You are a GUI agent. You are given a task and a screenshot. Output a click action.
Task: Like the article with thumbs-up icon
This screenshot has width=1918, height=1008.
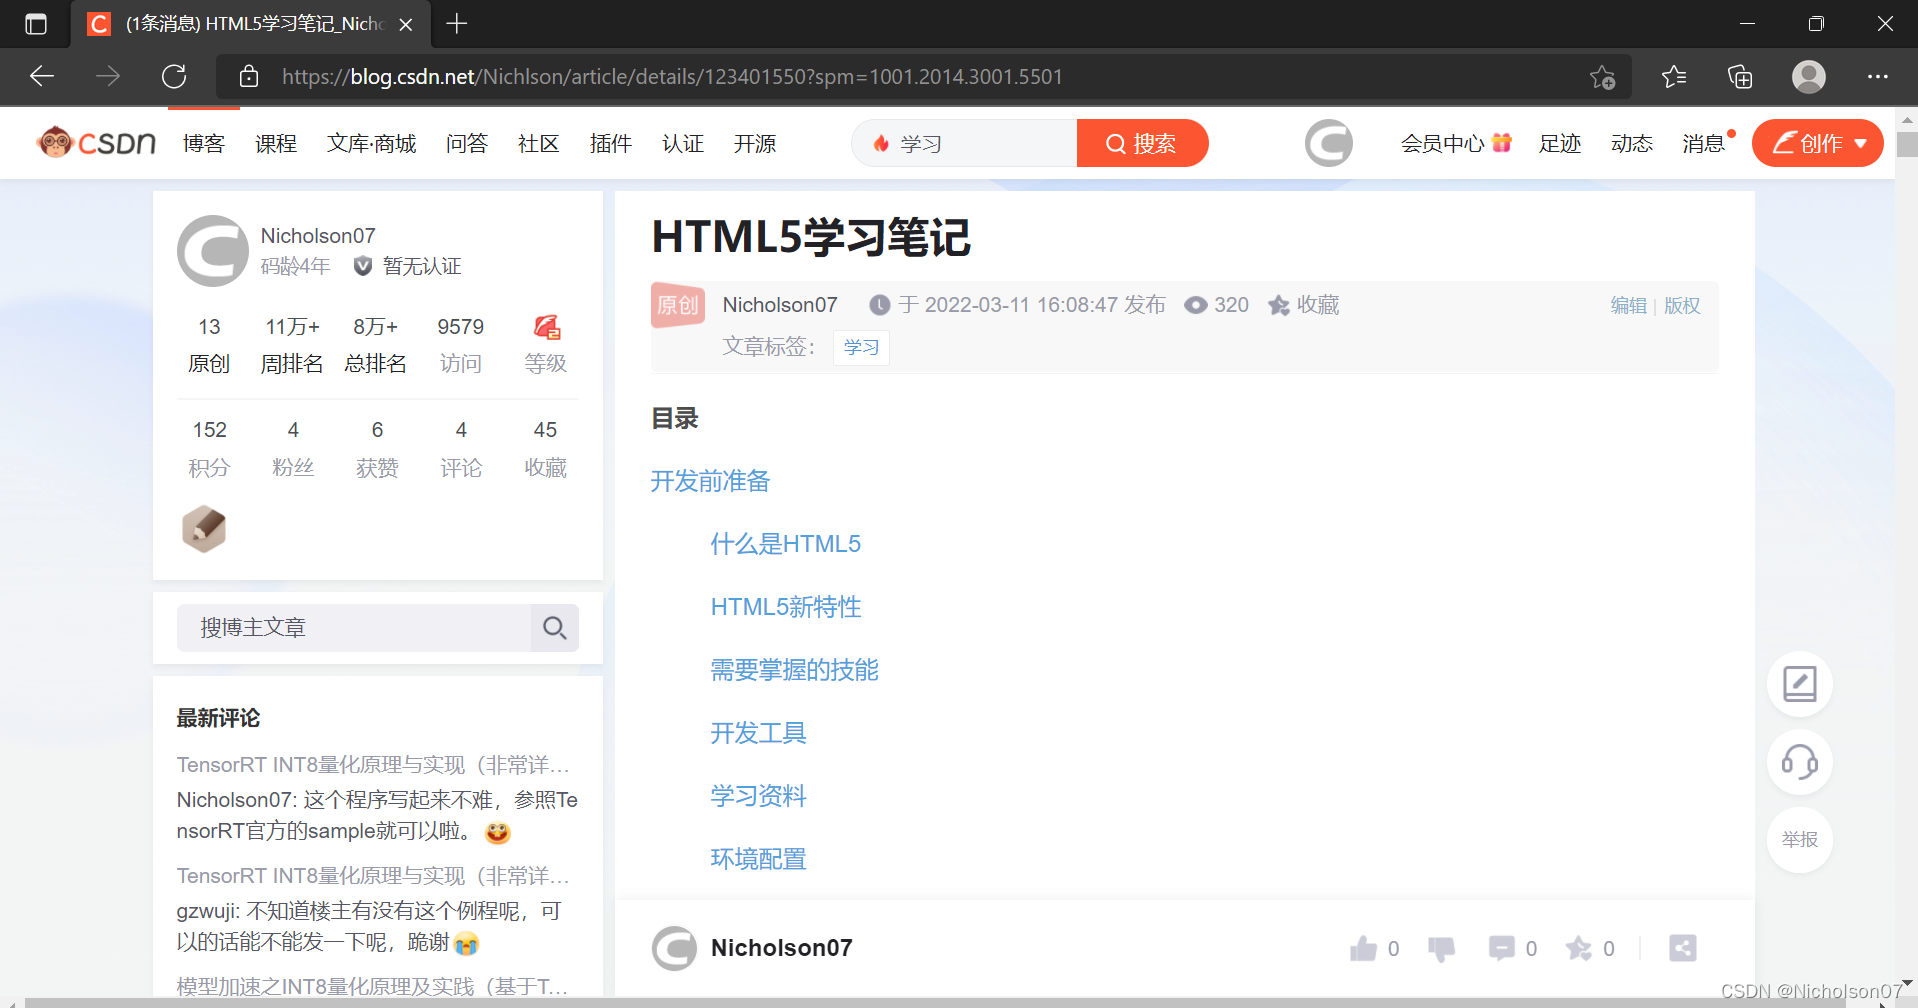(x=1363, y=948)
